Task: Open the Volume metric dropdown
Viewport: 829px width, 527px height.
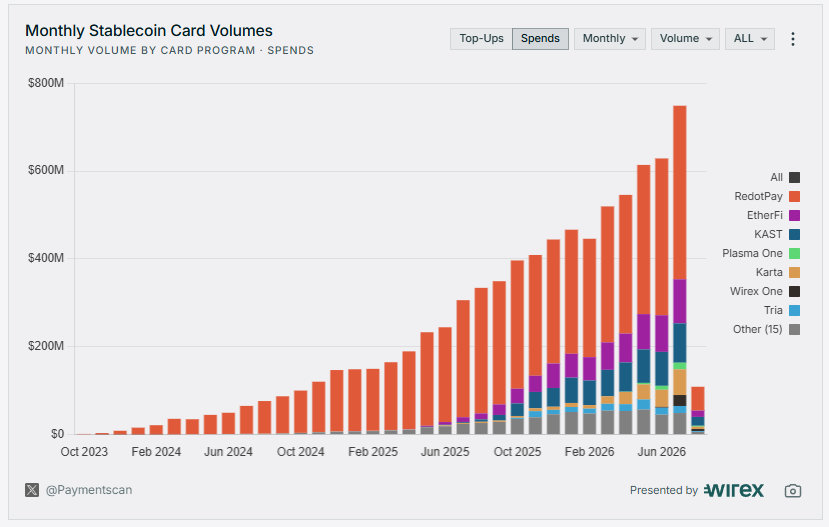Action: tap(685, 39)
